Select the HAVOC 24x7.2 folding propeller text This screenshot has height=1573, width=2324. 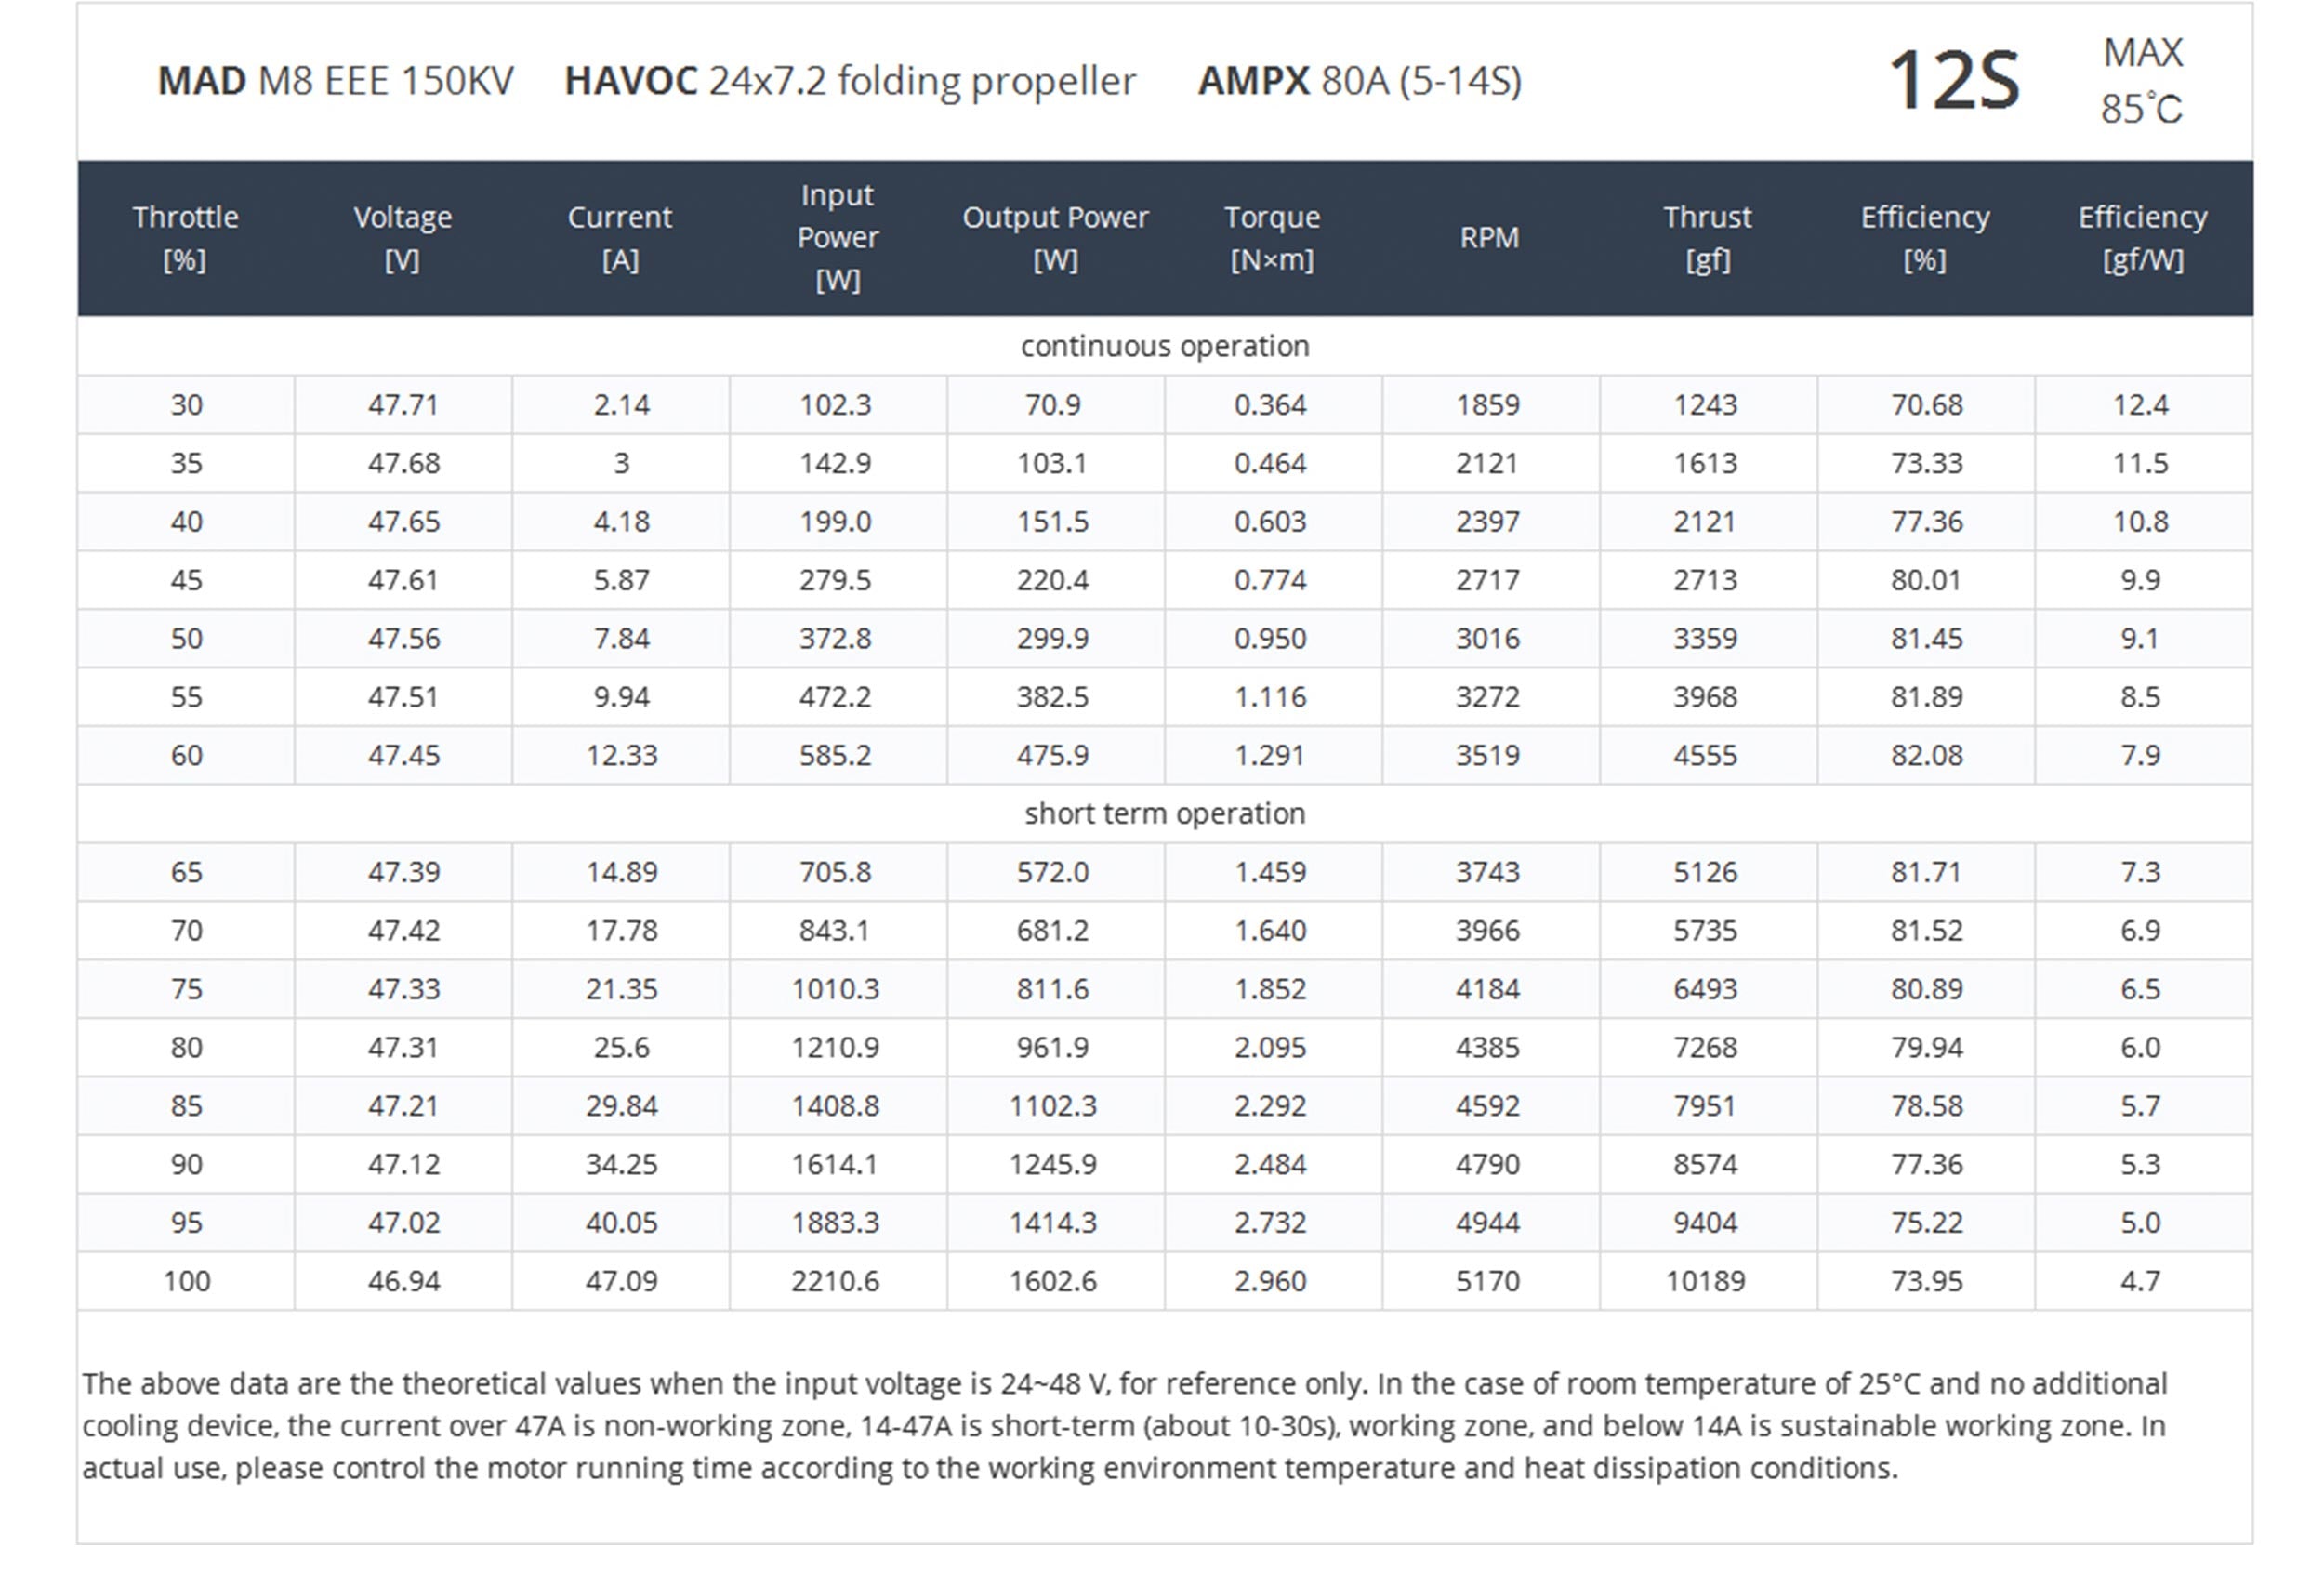click(850, 81)
